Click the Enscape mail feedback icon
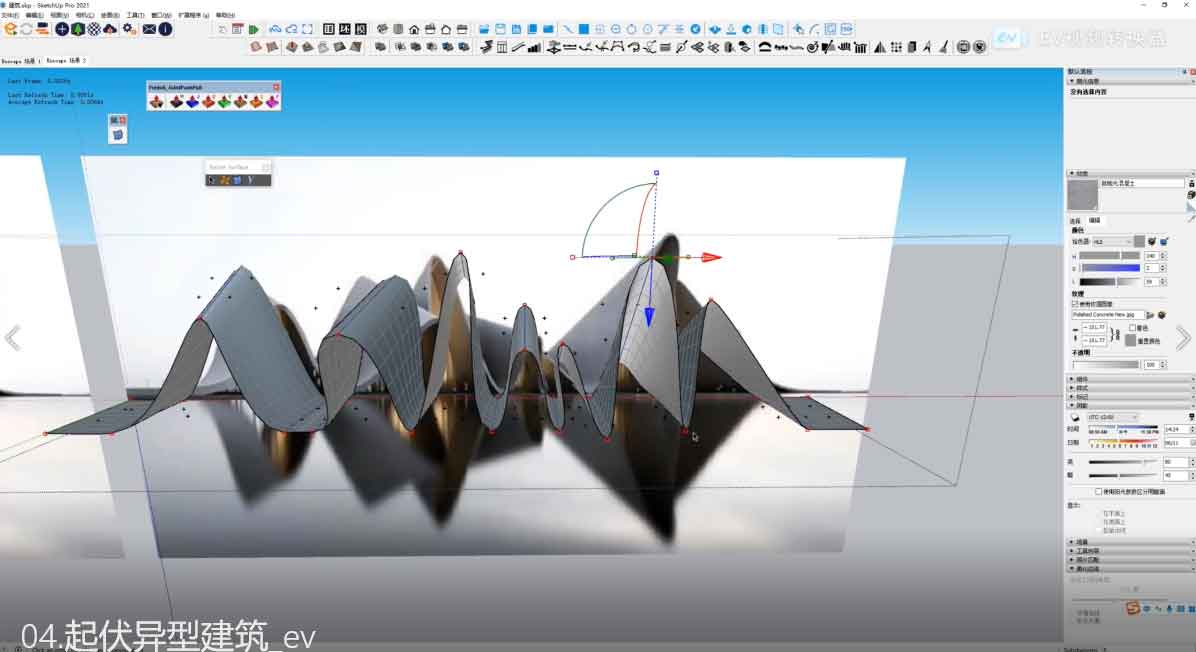Screen dimensions: 1196x652 coord(149,29)
